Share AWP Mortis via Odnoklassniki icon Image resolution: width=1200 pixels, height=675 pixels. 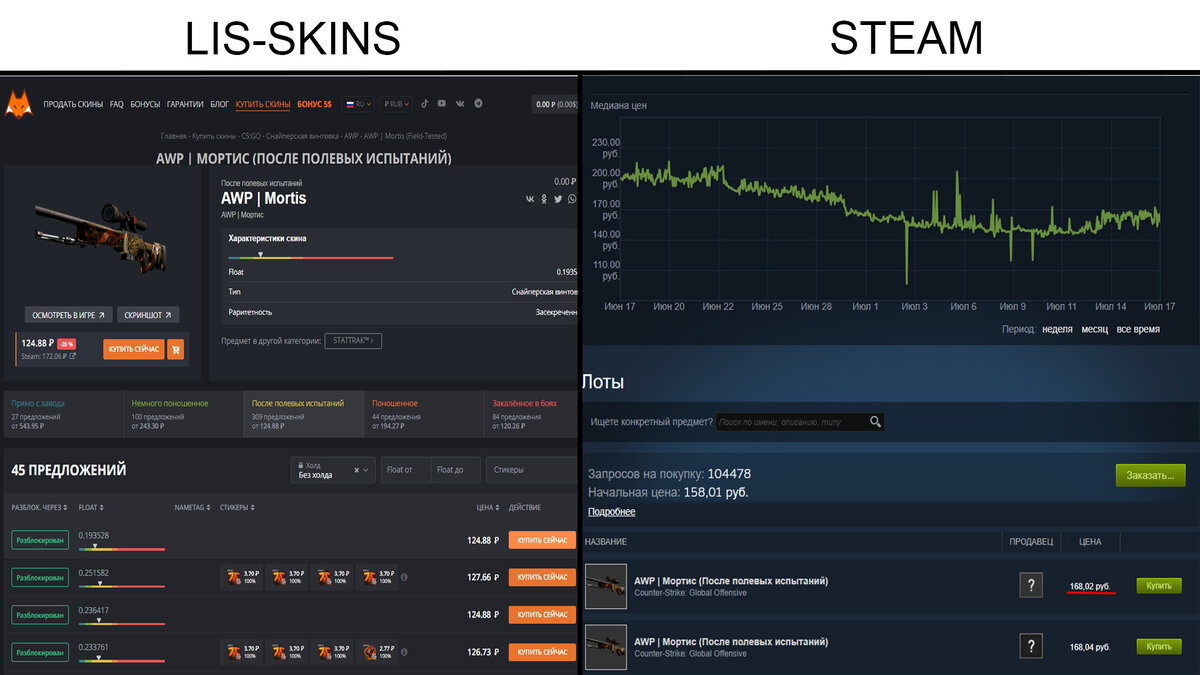(x=544, y=199)
